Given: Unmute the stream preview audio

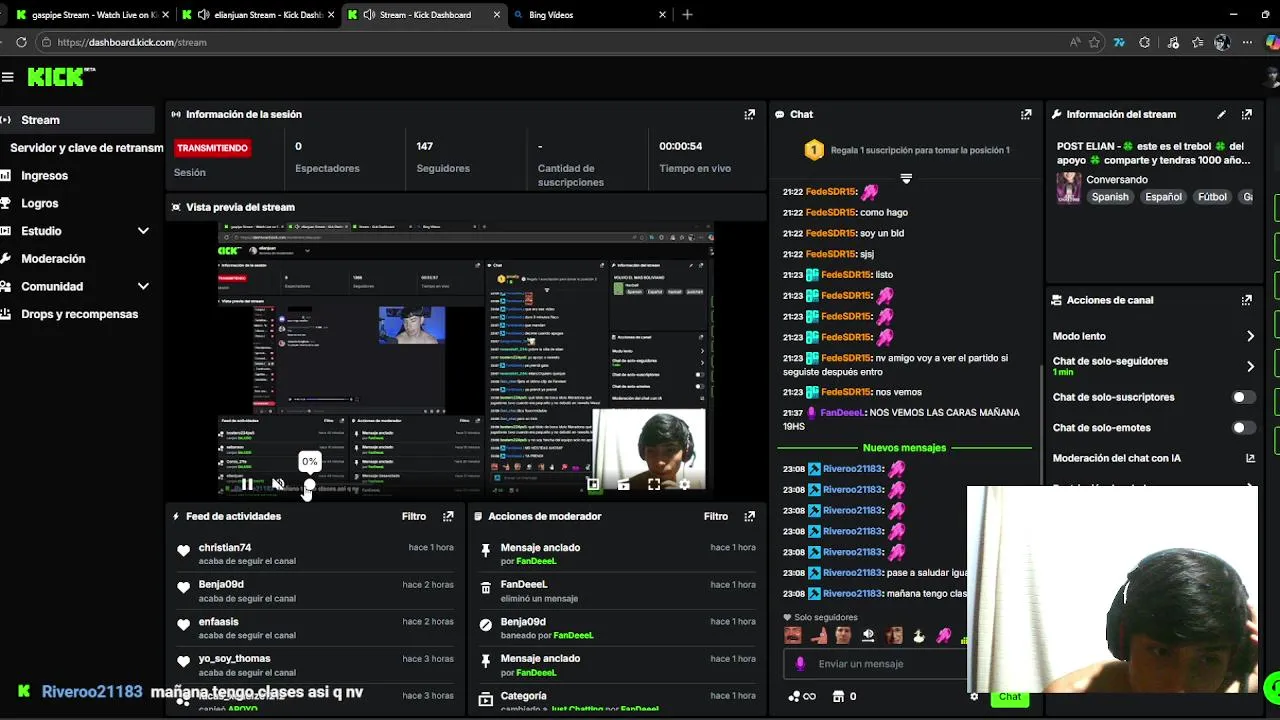Looking at the screenshot, I should 278,485.
